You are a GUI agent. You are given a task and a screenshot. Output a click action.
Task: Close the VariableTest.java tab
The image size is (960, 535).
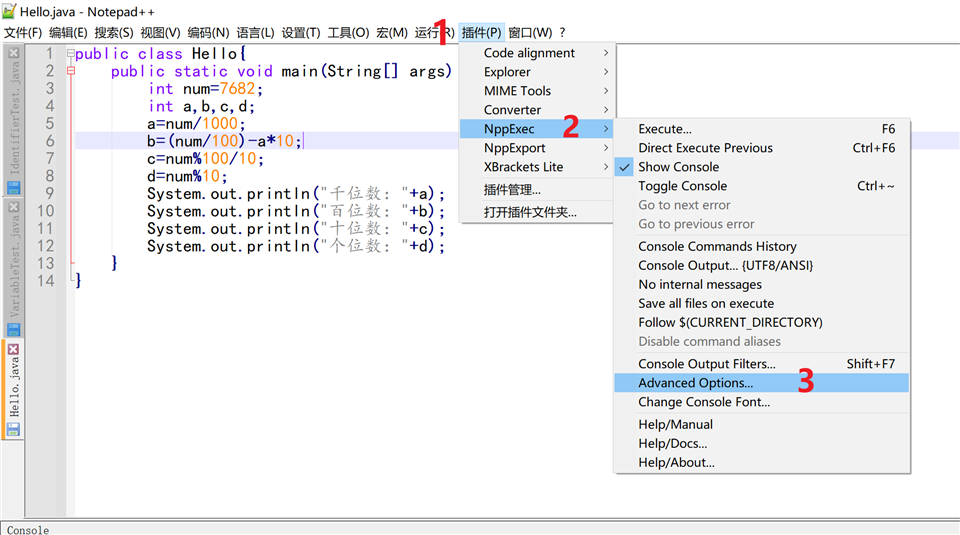[13, 207]
